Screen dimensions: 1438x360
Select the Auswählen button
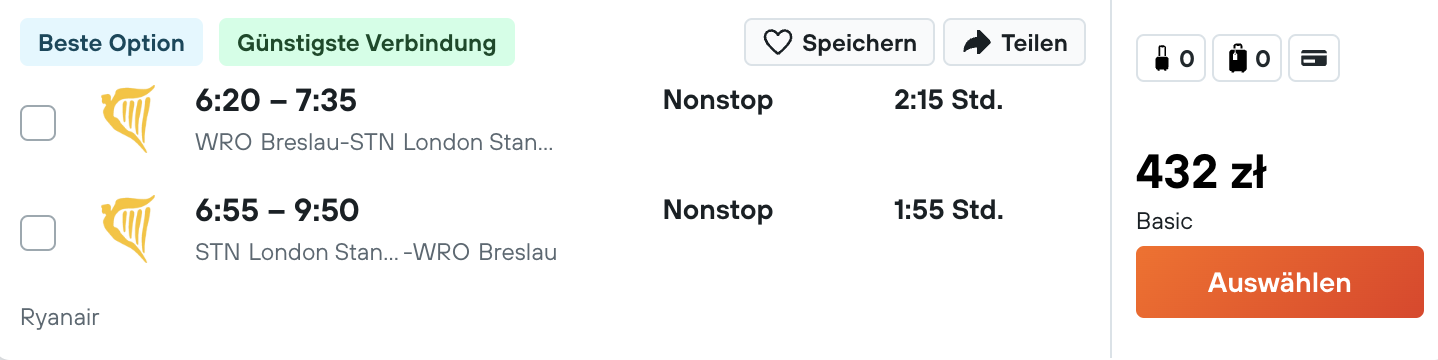tap(1279, 282)
